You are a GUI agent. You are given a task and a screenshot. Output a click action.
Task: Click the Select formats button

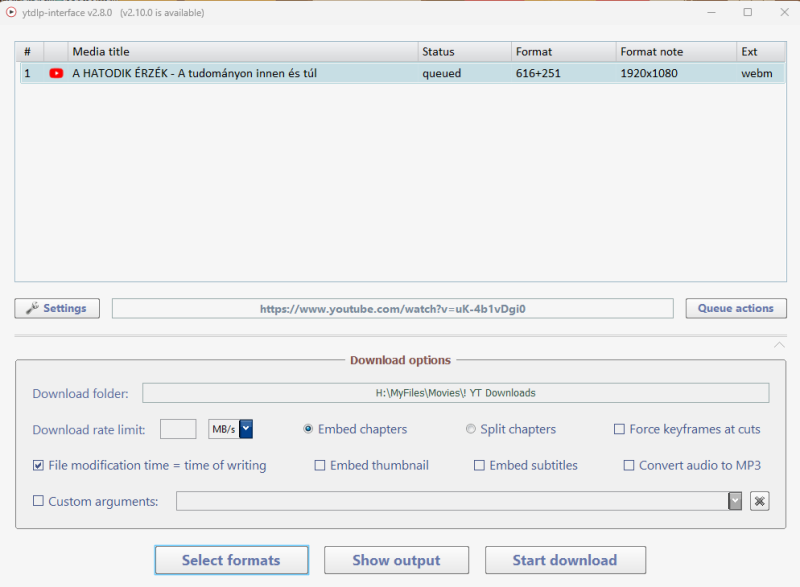click(232, 560)
